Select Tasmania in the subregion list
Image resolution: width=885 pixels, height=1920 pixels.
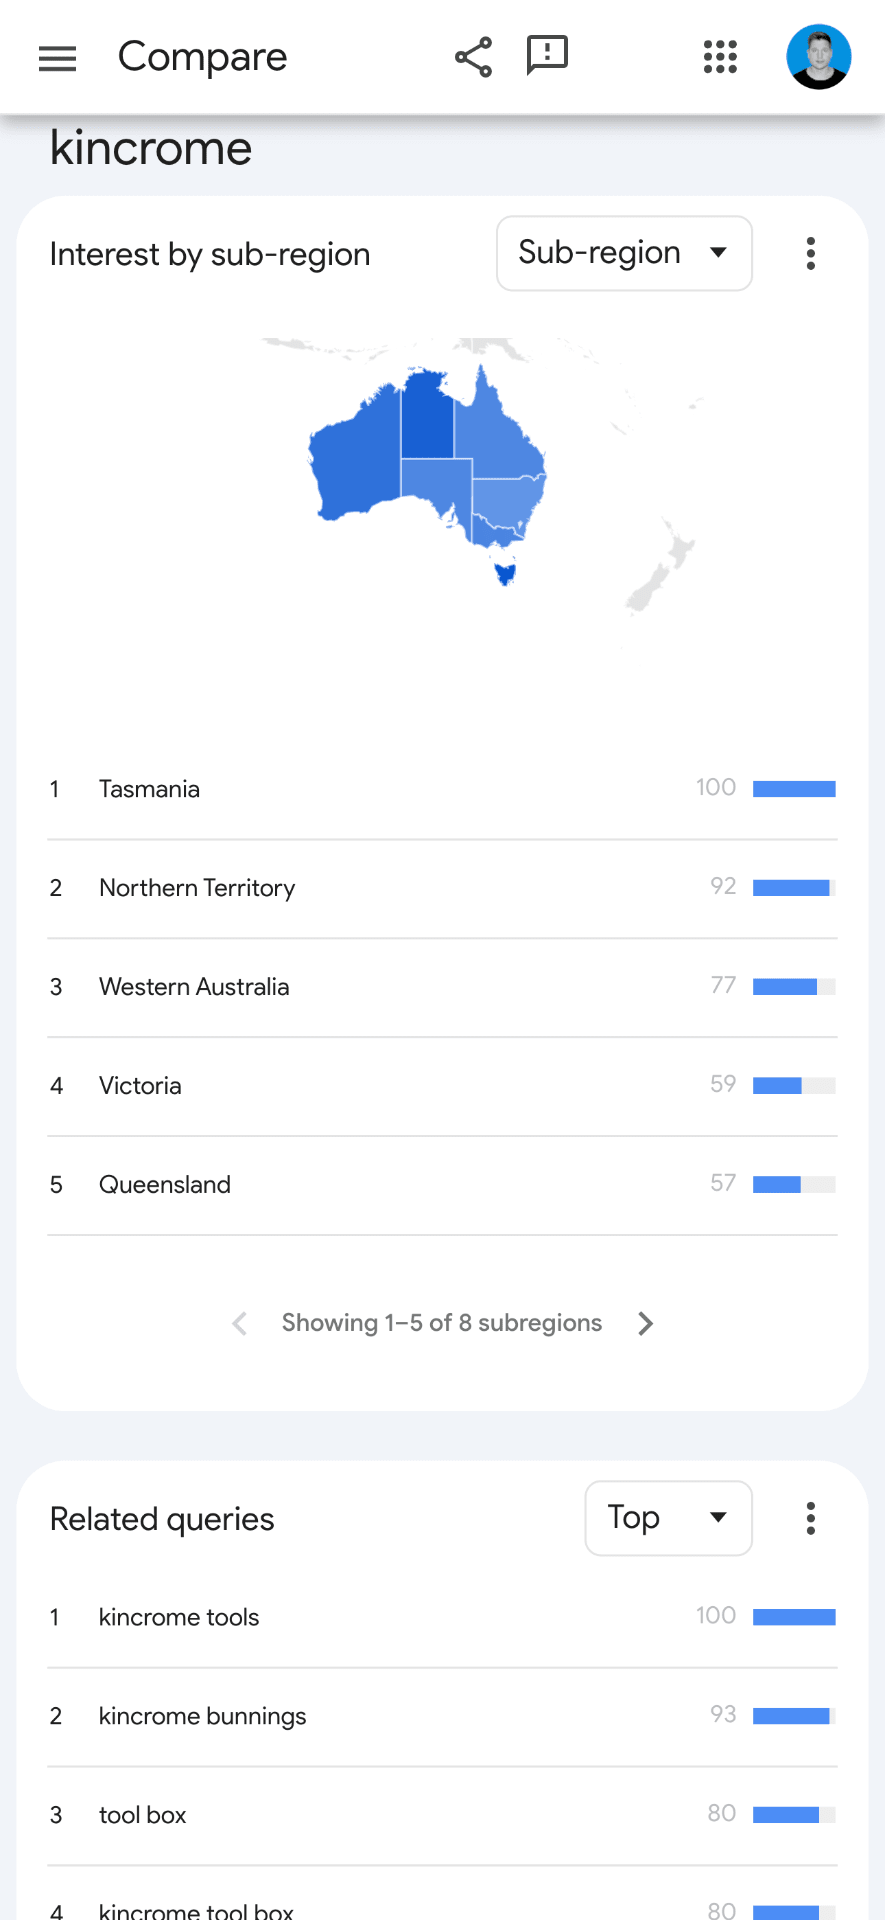pyautogui.click(x=442, y=789)
